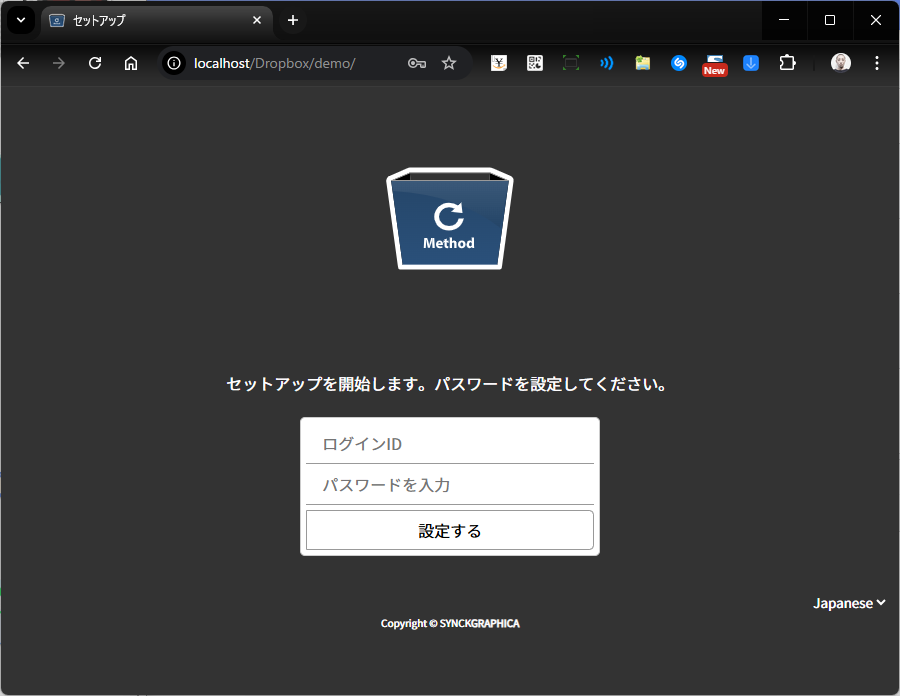The image size is (900, 696).
Task: Open the Extensions puzzle menu
Action: click(x=787, y=63)
